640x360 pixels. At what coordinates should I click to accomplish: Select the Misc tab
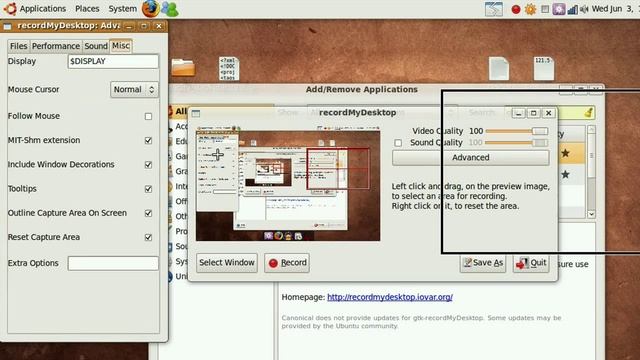tap(121, 45)
